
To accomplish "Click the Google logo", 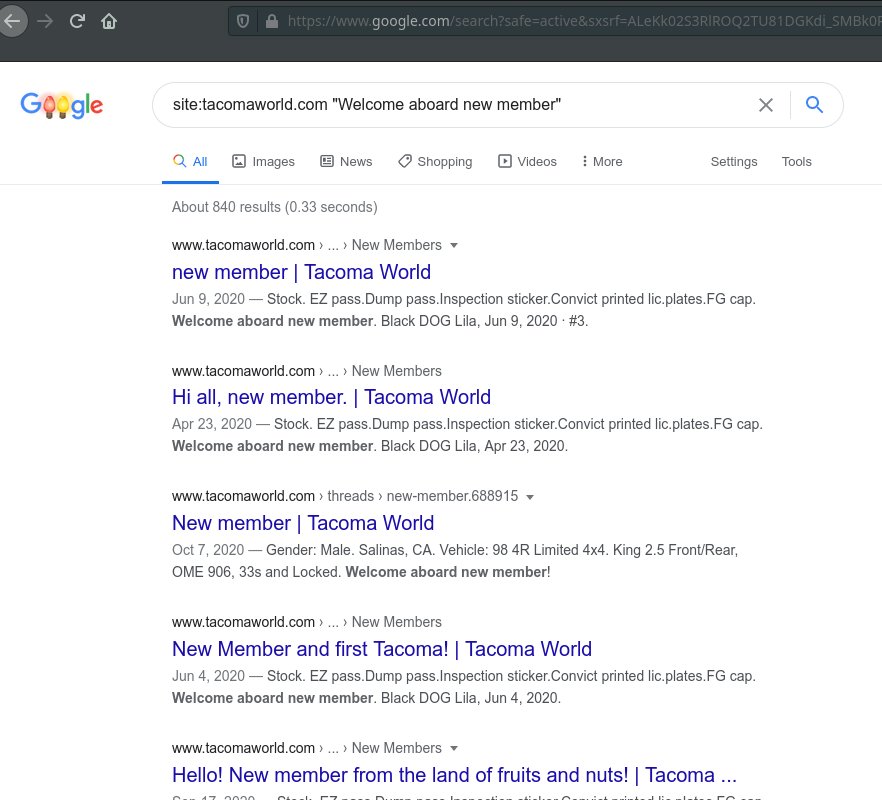I will 62,105.
